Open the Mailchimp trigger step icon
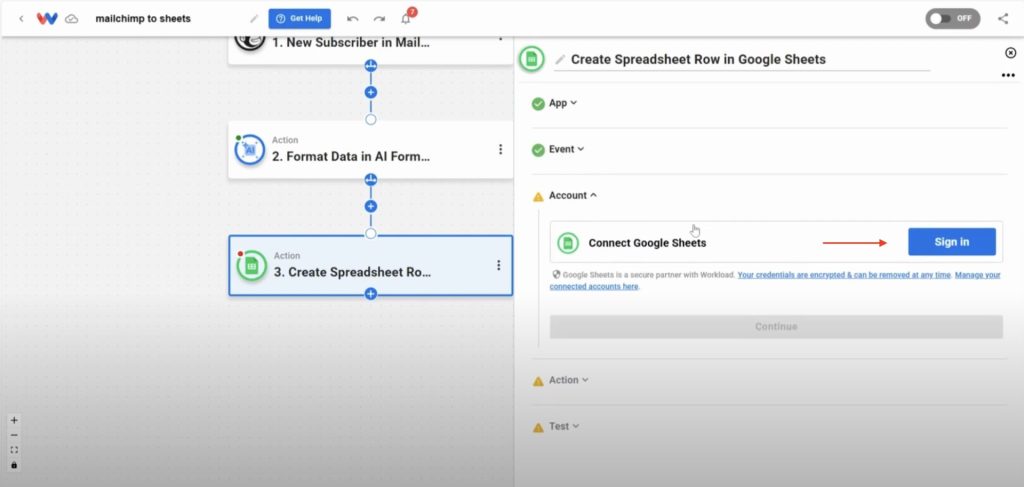 pos(249,42)
